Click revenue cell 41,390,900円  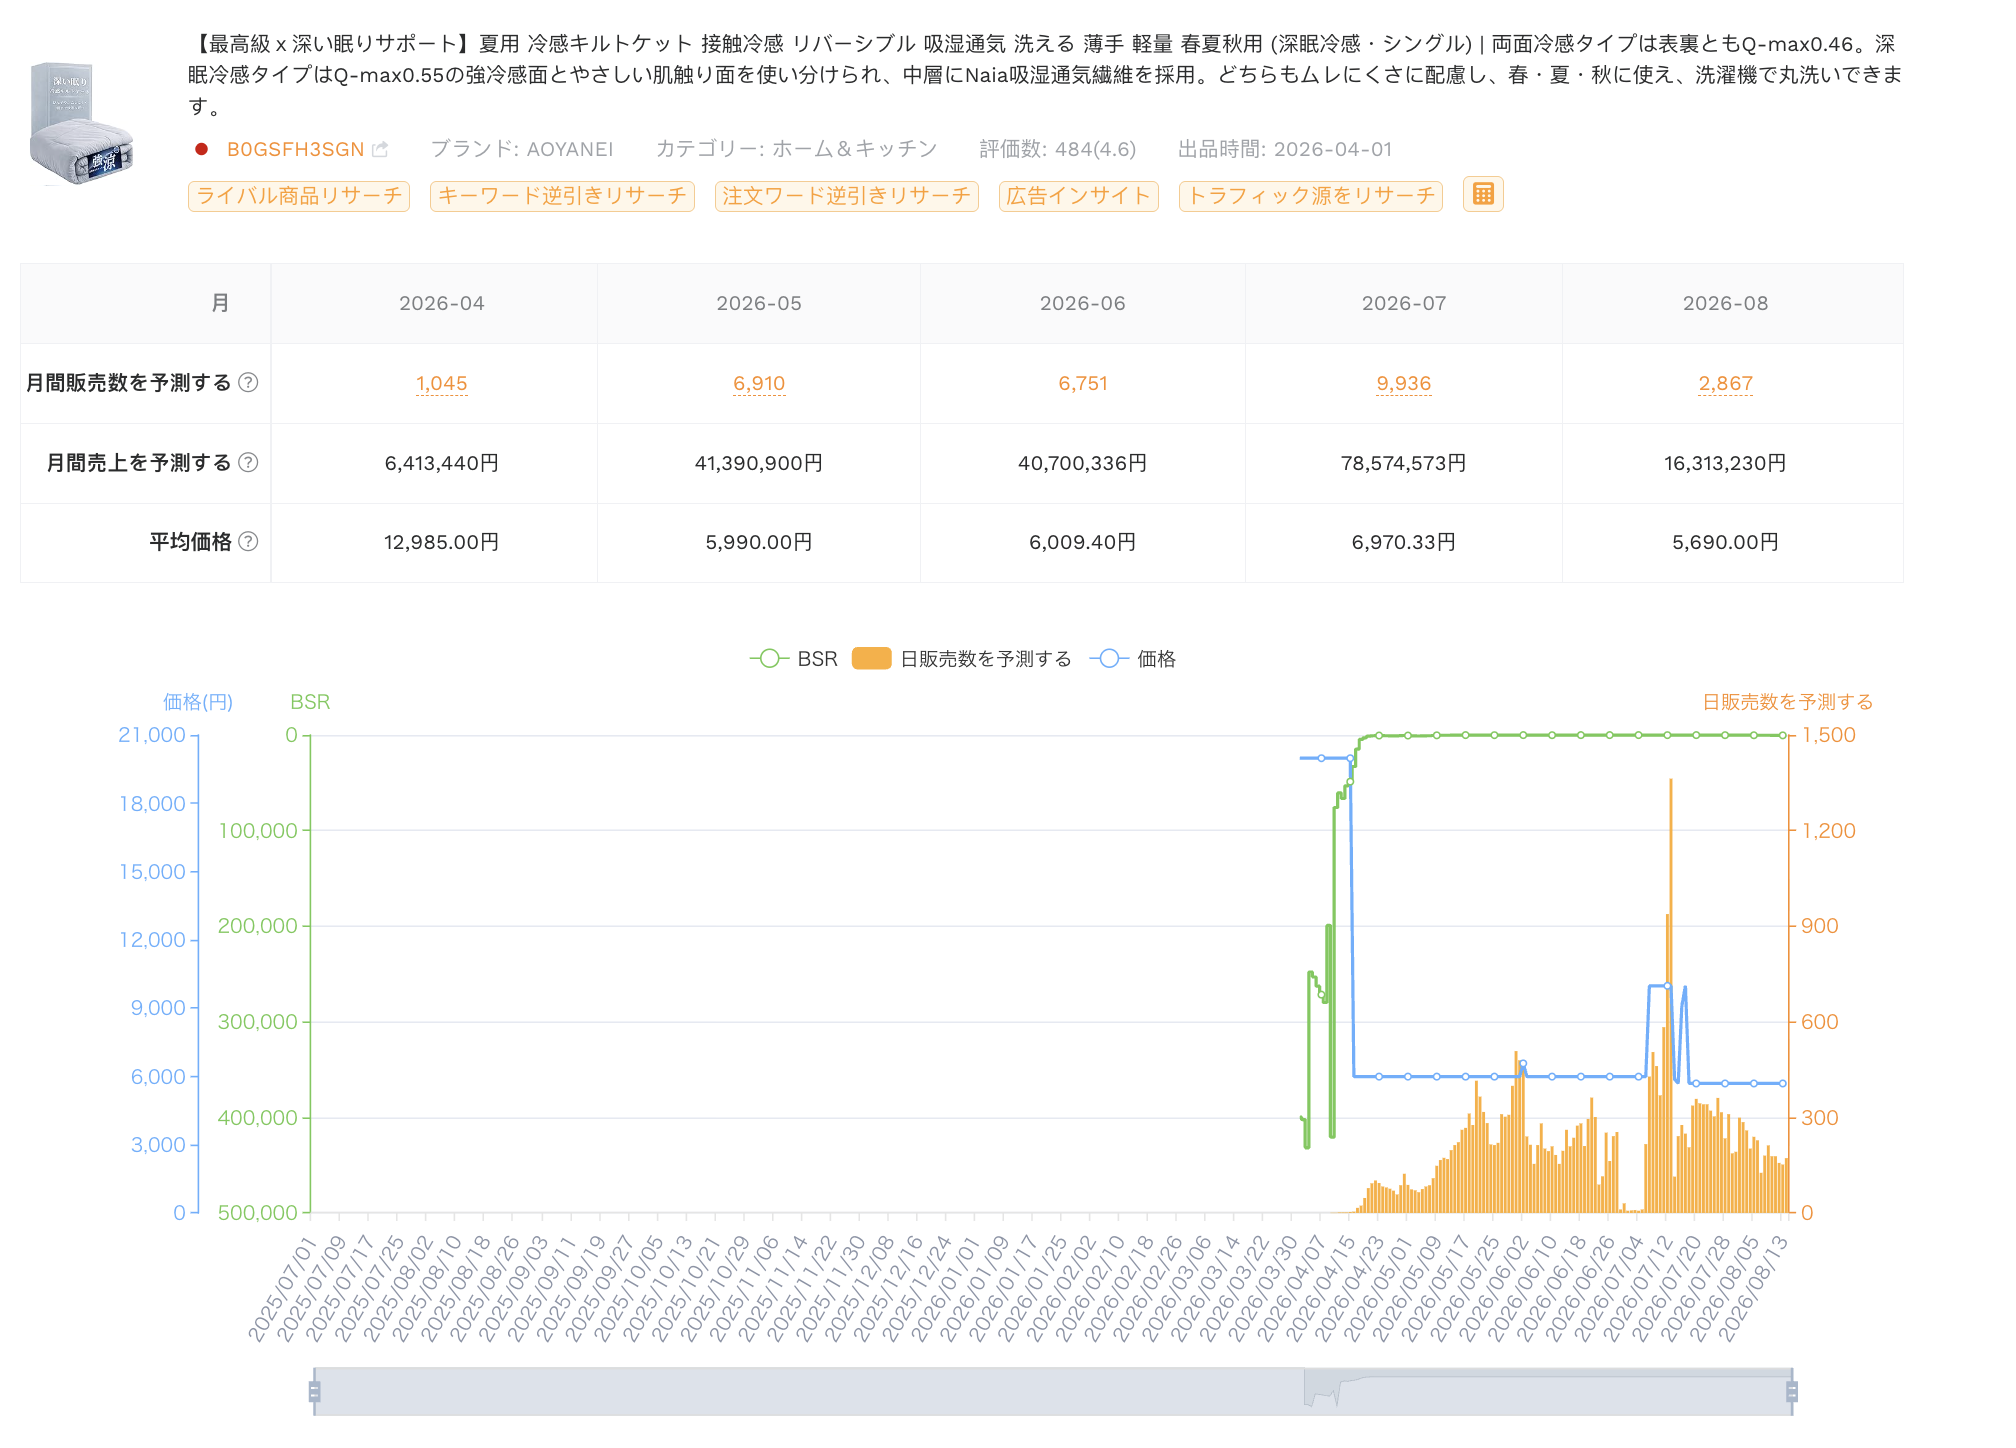[x=759, y=463]
